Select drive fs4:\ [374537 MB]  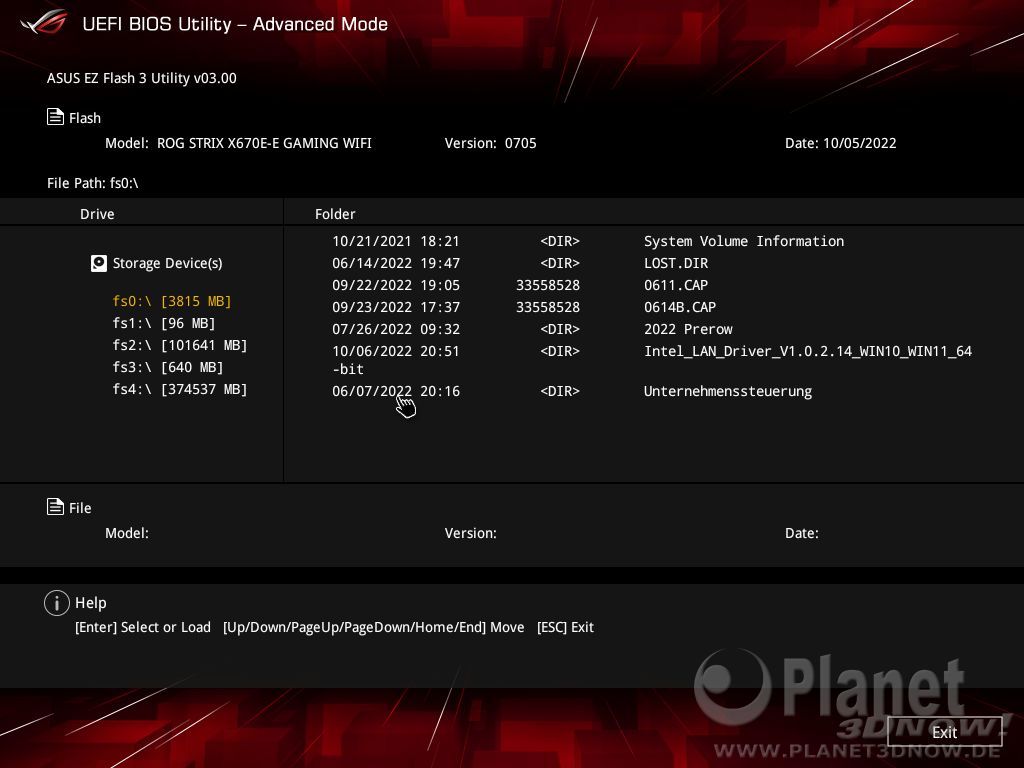point(180,389)
